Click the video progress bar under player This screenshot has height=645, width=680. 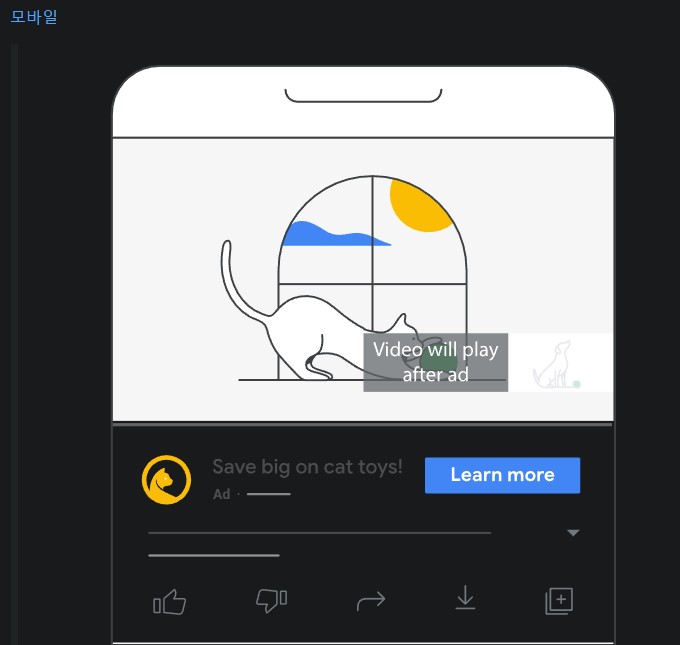click(x=363, y=424)
